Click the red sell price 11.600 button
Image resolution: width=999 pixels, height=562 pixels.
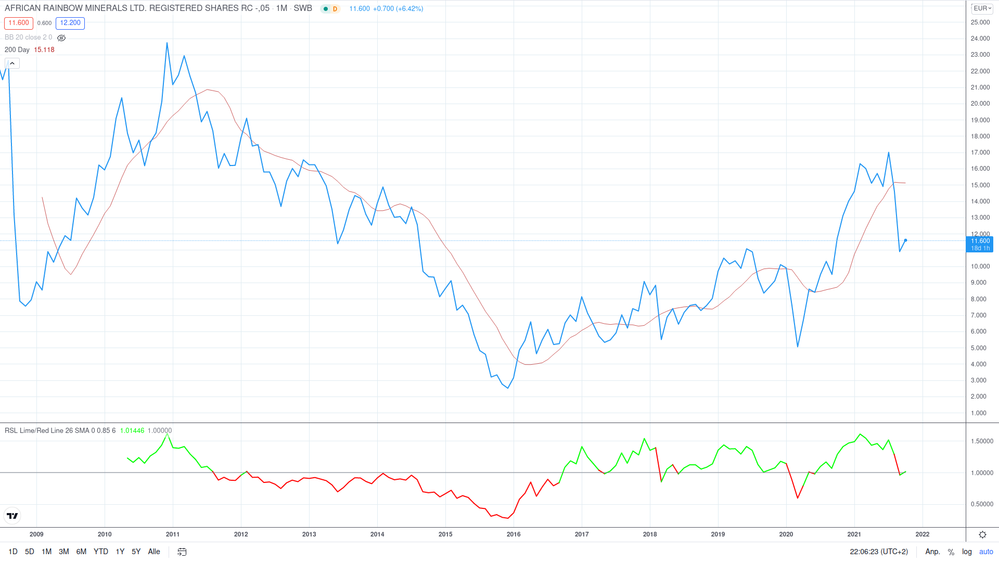coord(18,23)
